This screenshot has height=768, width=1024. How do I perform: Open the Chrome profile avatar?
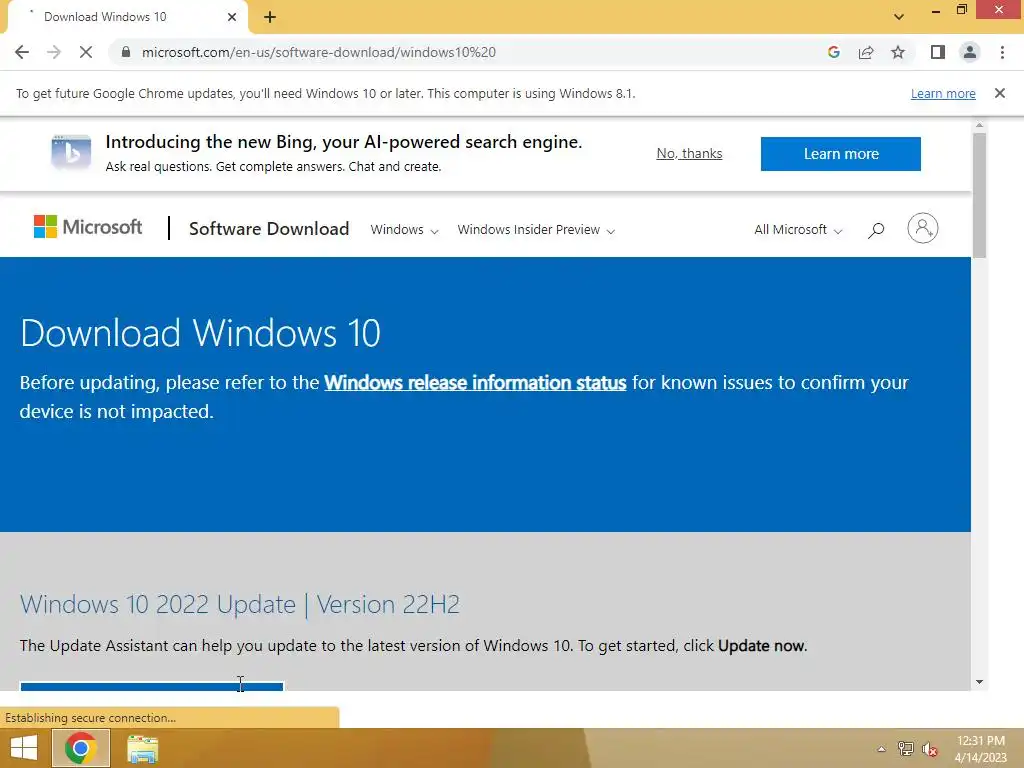[970, 52]
